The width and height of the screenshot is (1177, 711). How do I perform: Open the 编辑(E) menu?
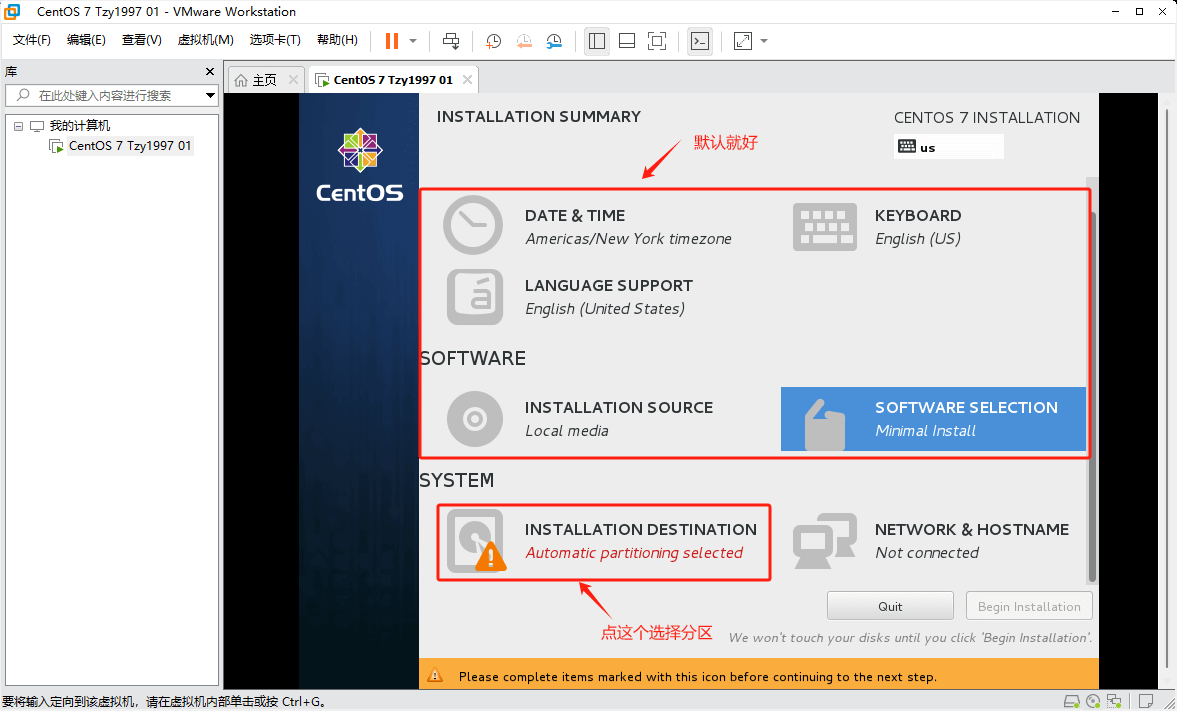[x=86, y=40]
